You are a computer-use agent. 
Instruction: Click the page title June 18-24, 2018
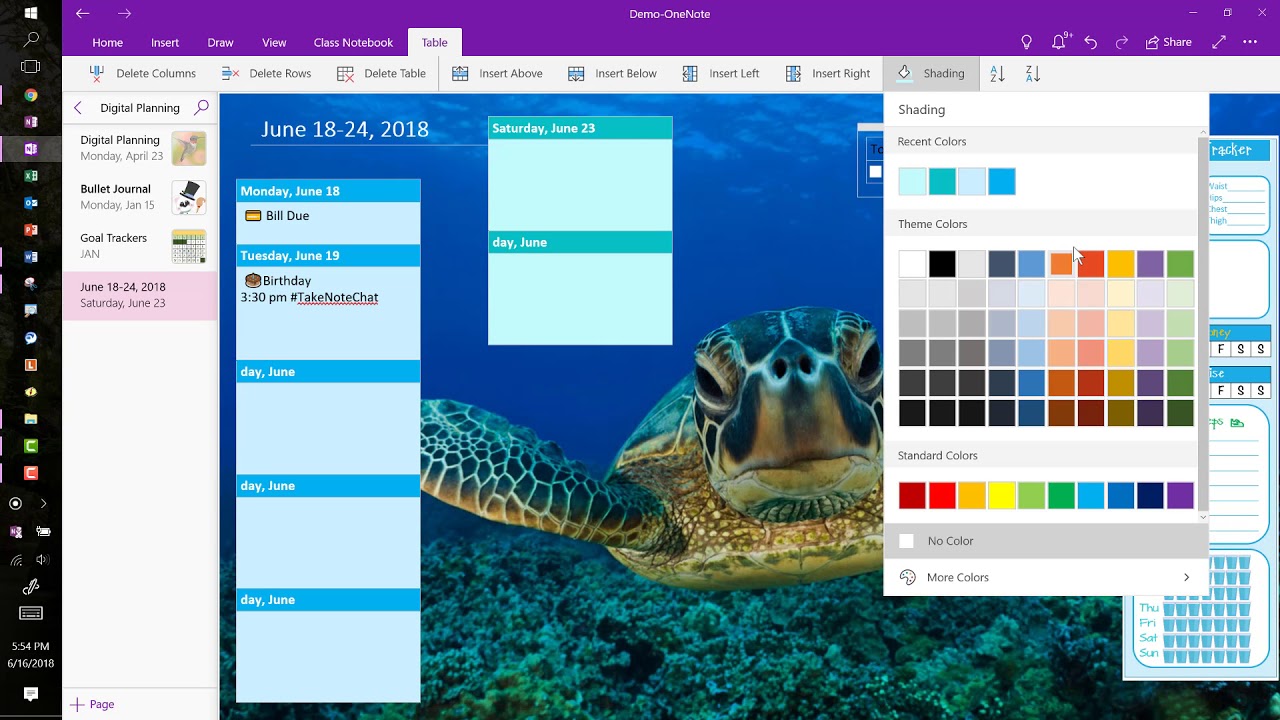tap(345, 129)
